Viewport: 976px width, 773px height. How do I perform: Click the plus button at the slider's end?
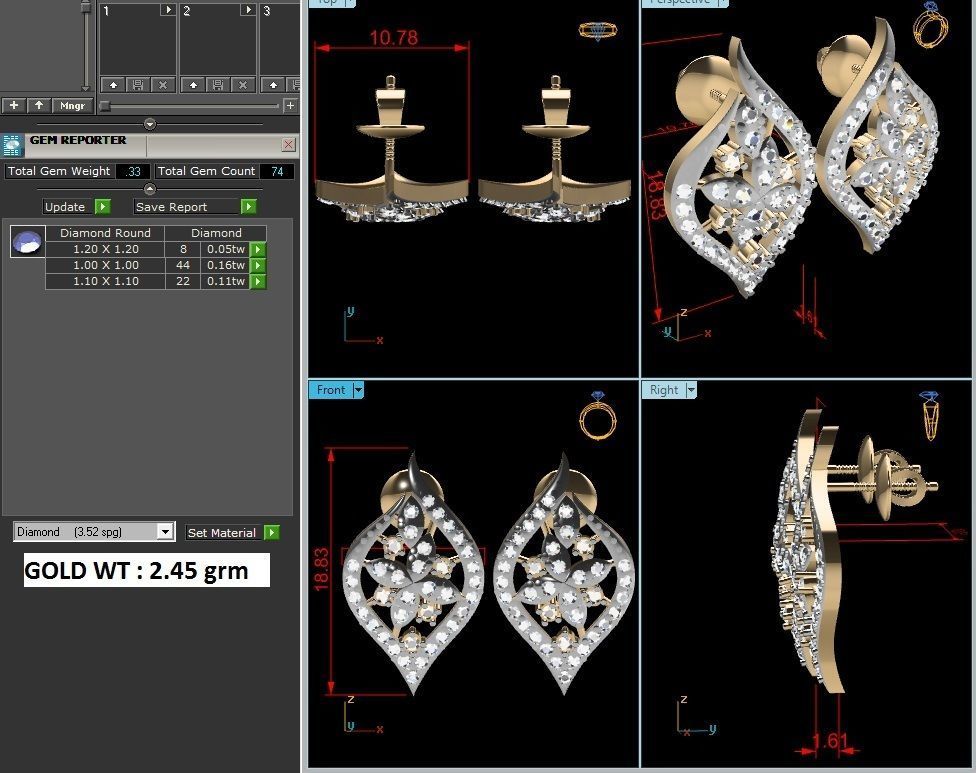coord(290,106)
